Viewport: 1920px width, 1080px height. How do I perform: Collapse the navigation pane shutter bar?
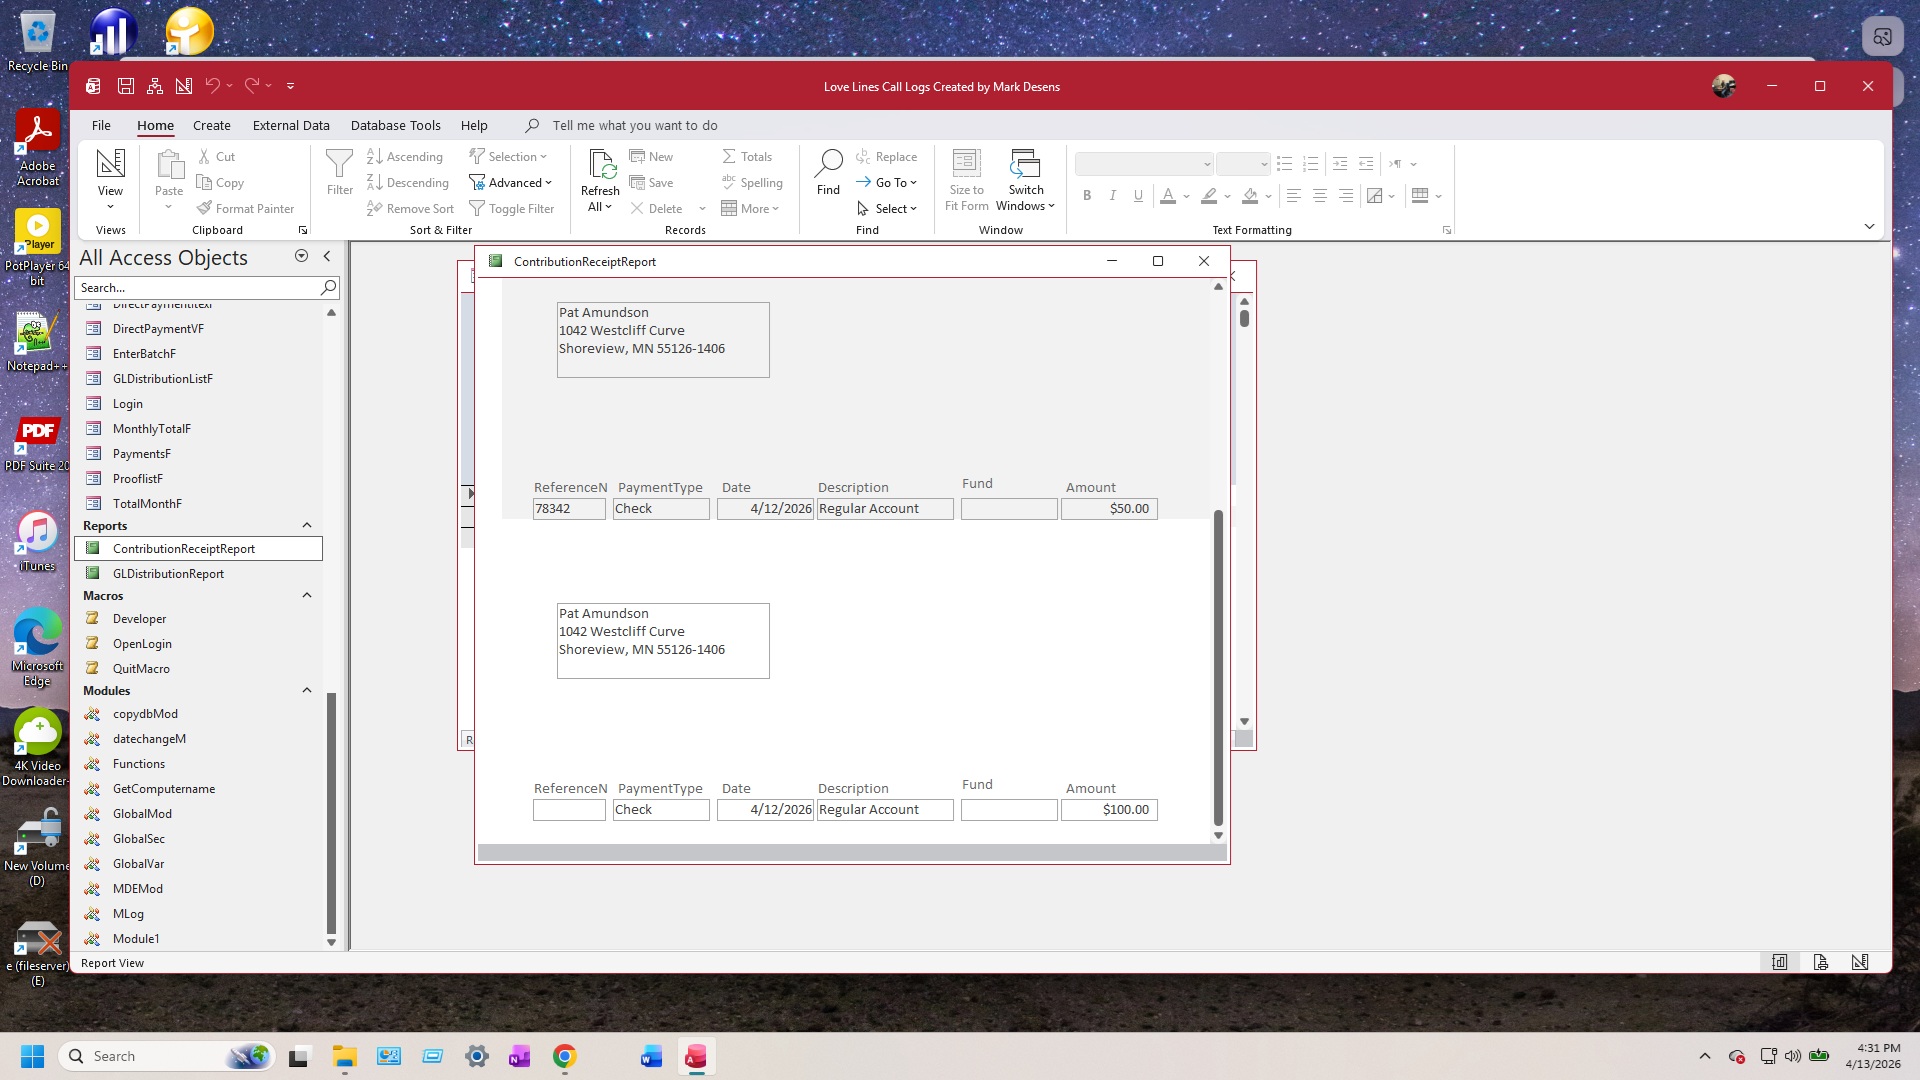click(x=327, y=257)
